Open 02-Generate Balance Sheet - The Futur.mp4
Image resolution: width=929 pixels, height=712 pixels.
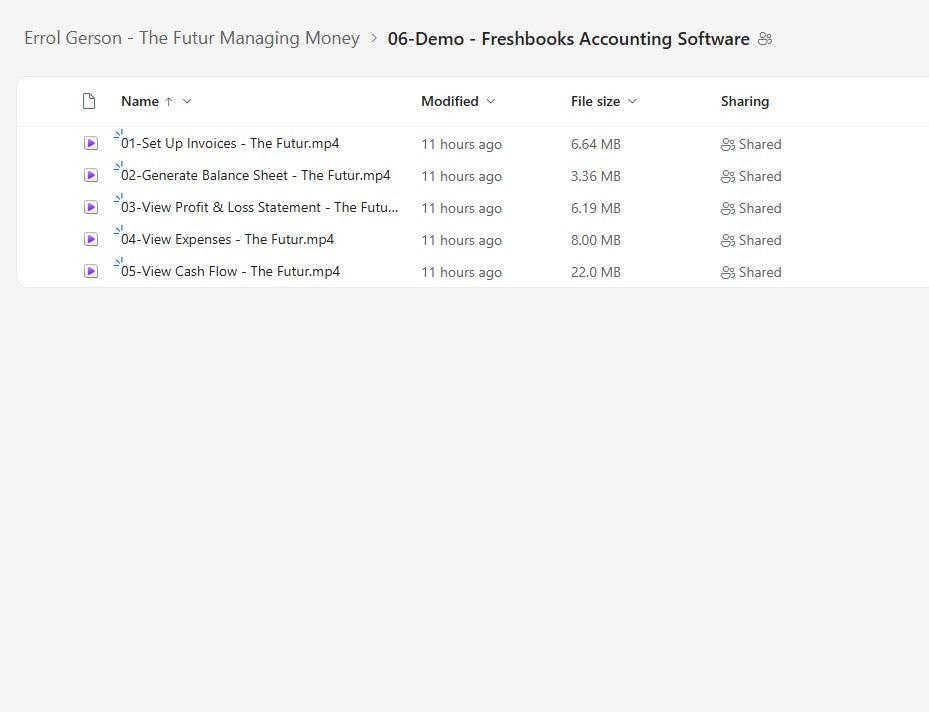click(255, 175)
